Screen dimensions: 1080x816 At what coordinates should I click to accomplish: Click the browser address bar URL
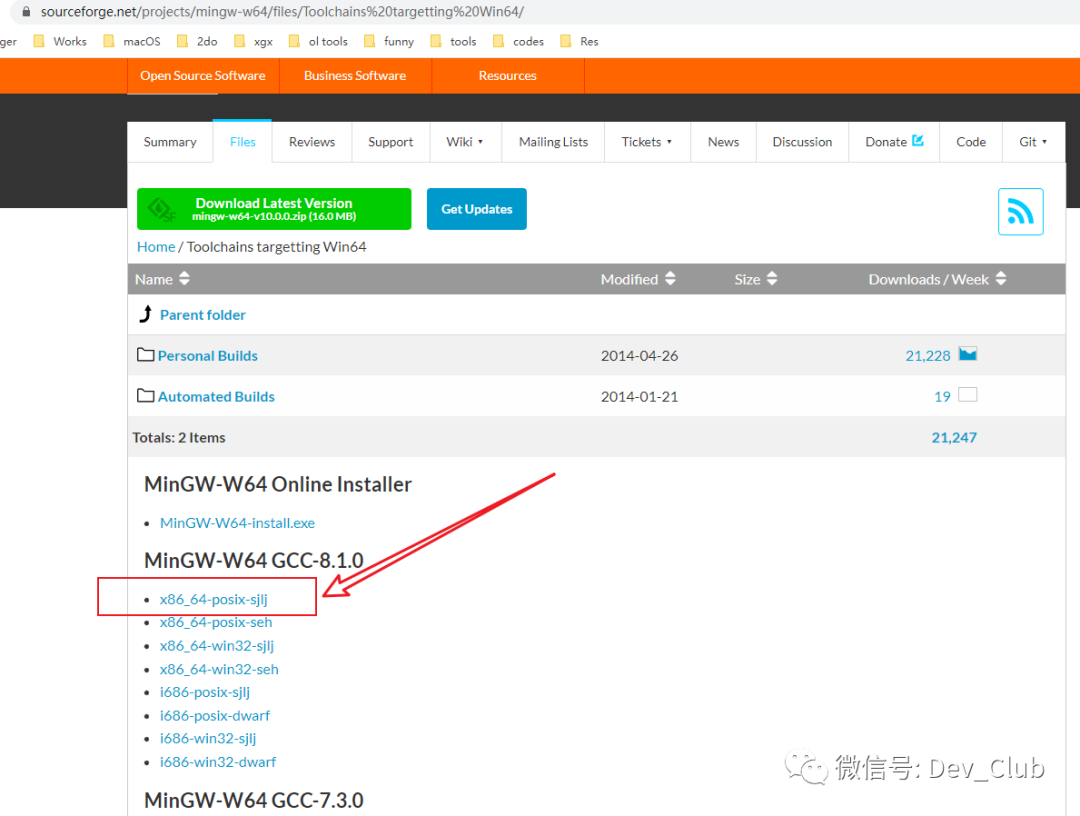(282, 12)
